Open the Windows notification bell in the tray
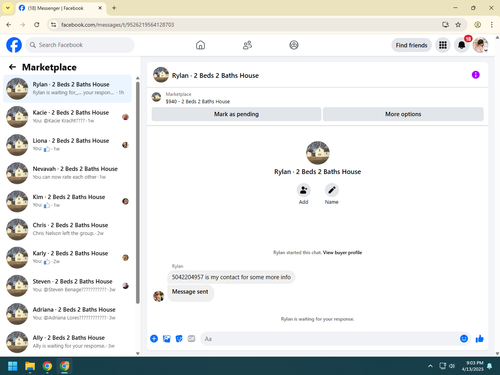The width and height of the screenshot is (500, 375). [x=490, y=366]
